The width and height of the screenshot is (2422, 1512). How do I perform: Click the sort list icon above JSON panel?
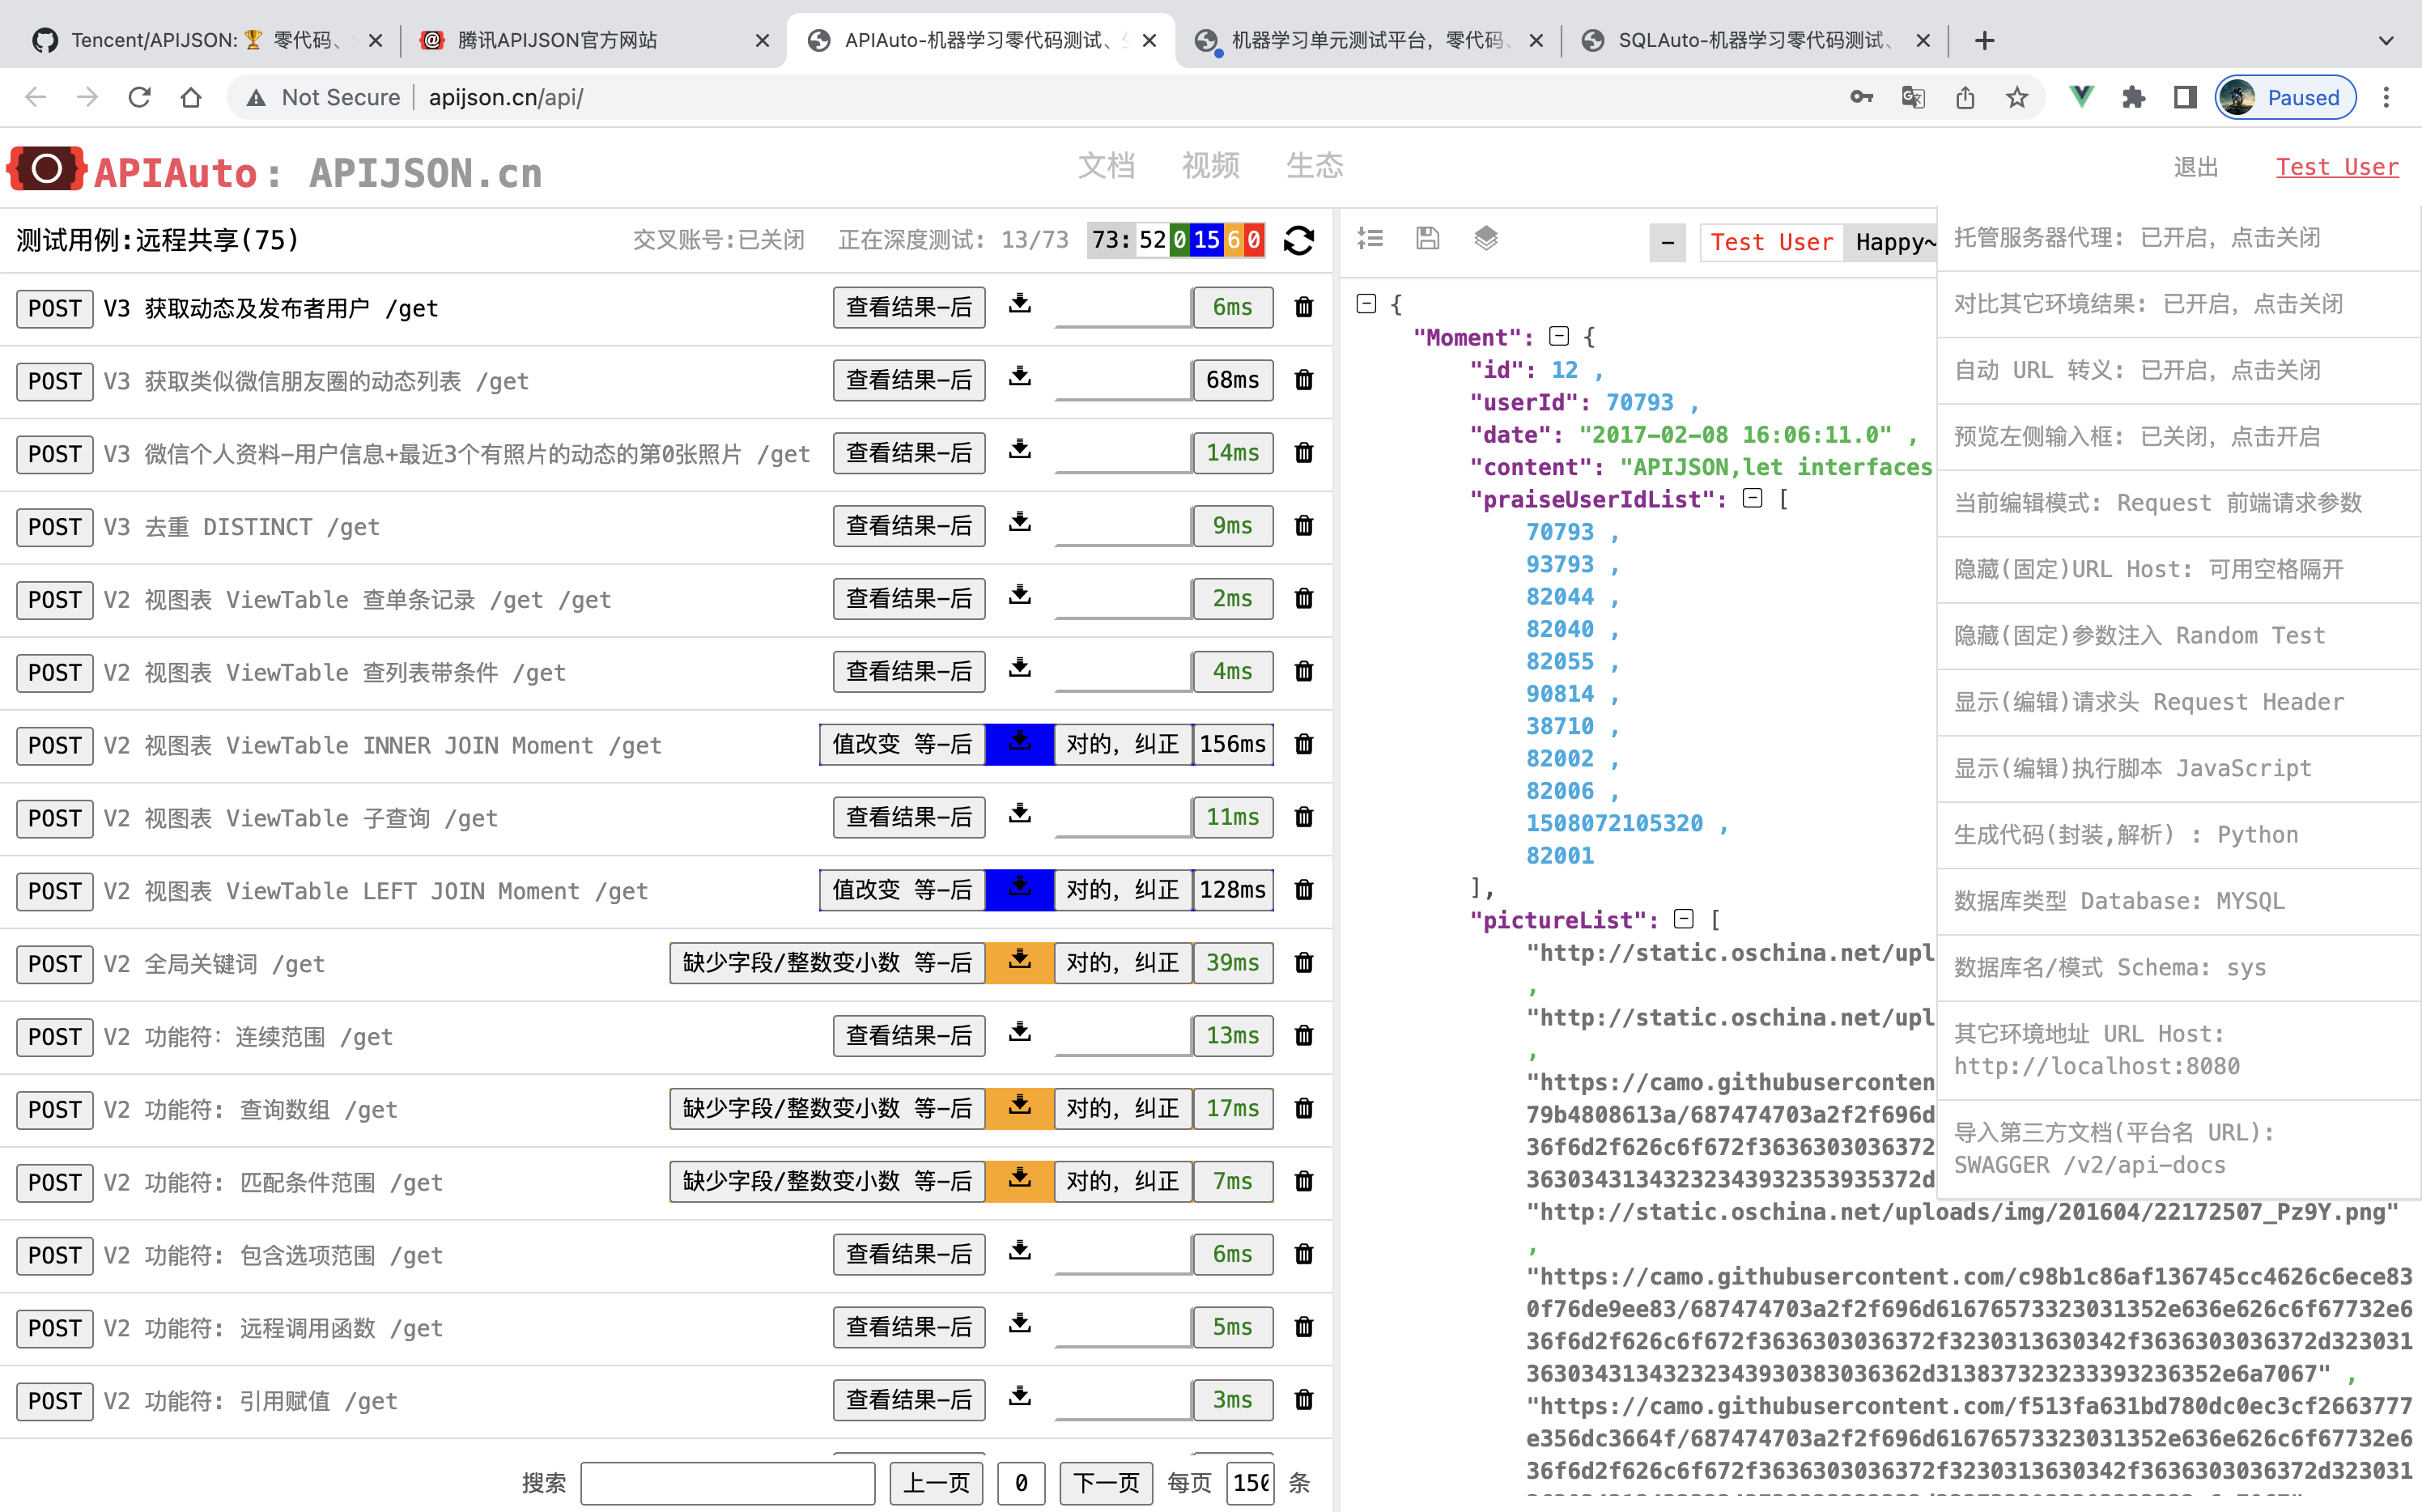[x=1371, y=238]
